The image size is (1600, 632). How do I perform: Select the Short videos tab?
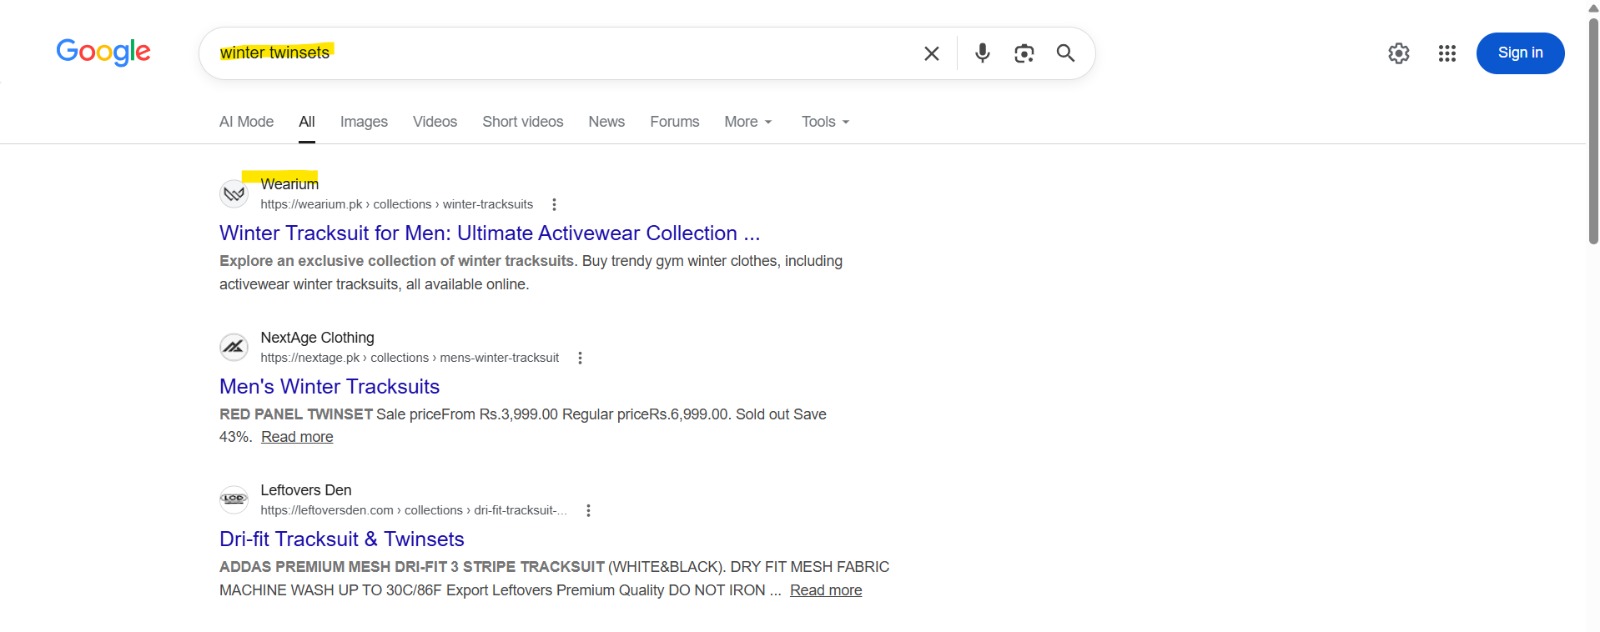tap(523, 122)
